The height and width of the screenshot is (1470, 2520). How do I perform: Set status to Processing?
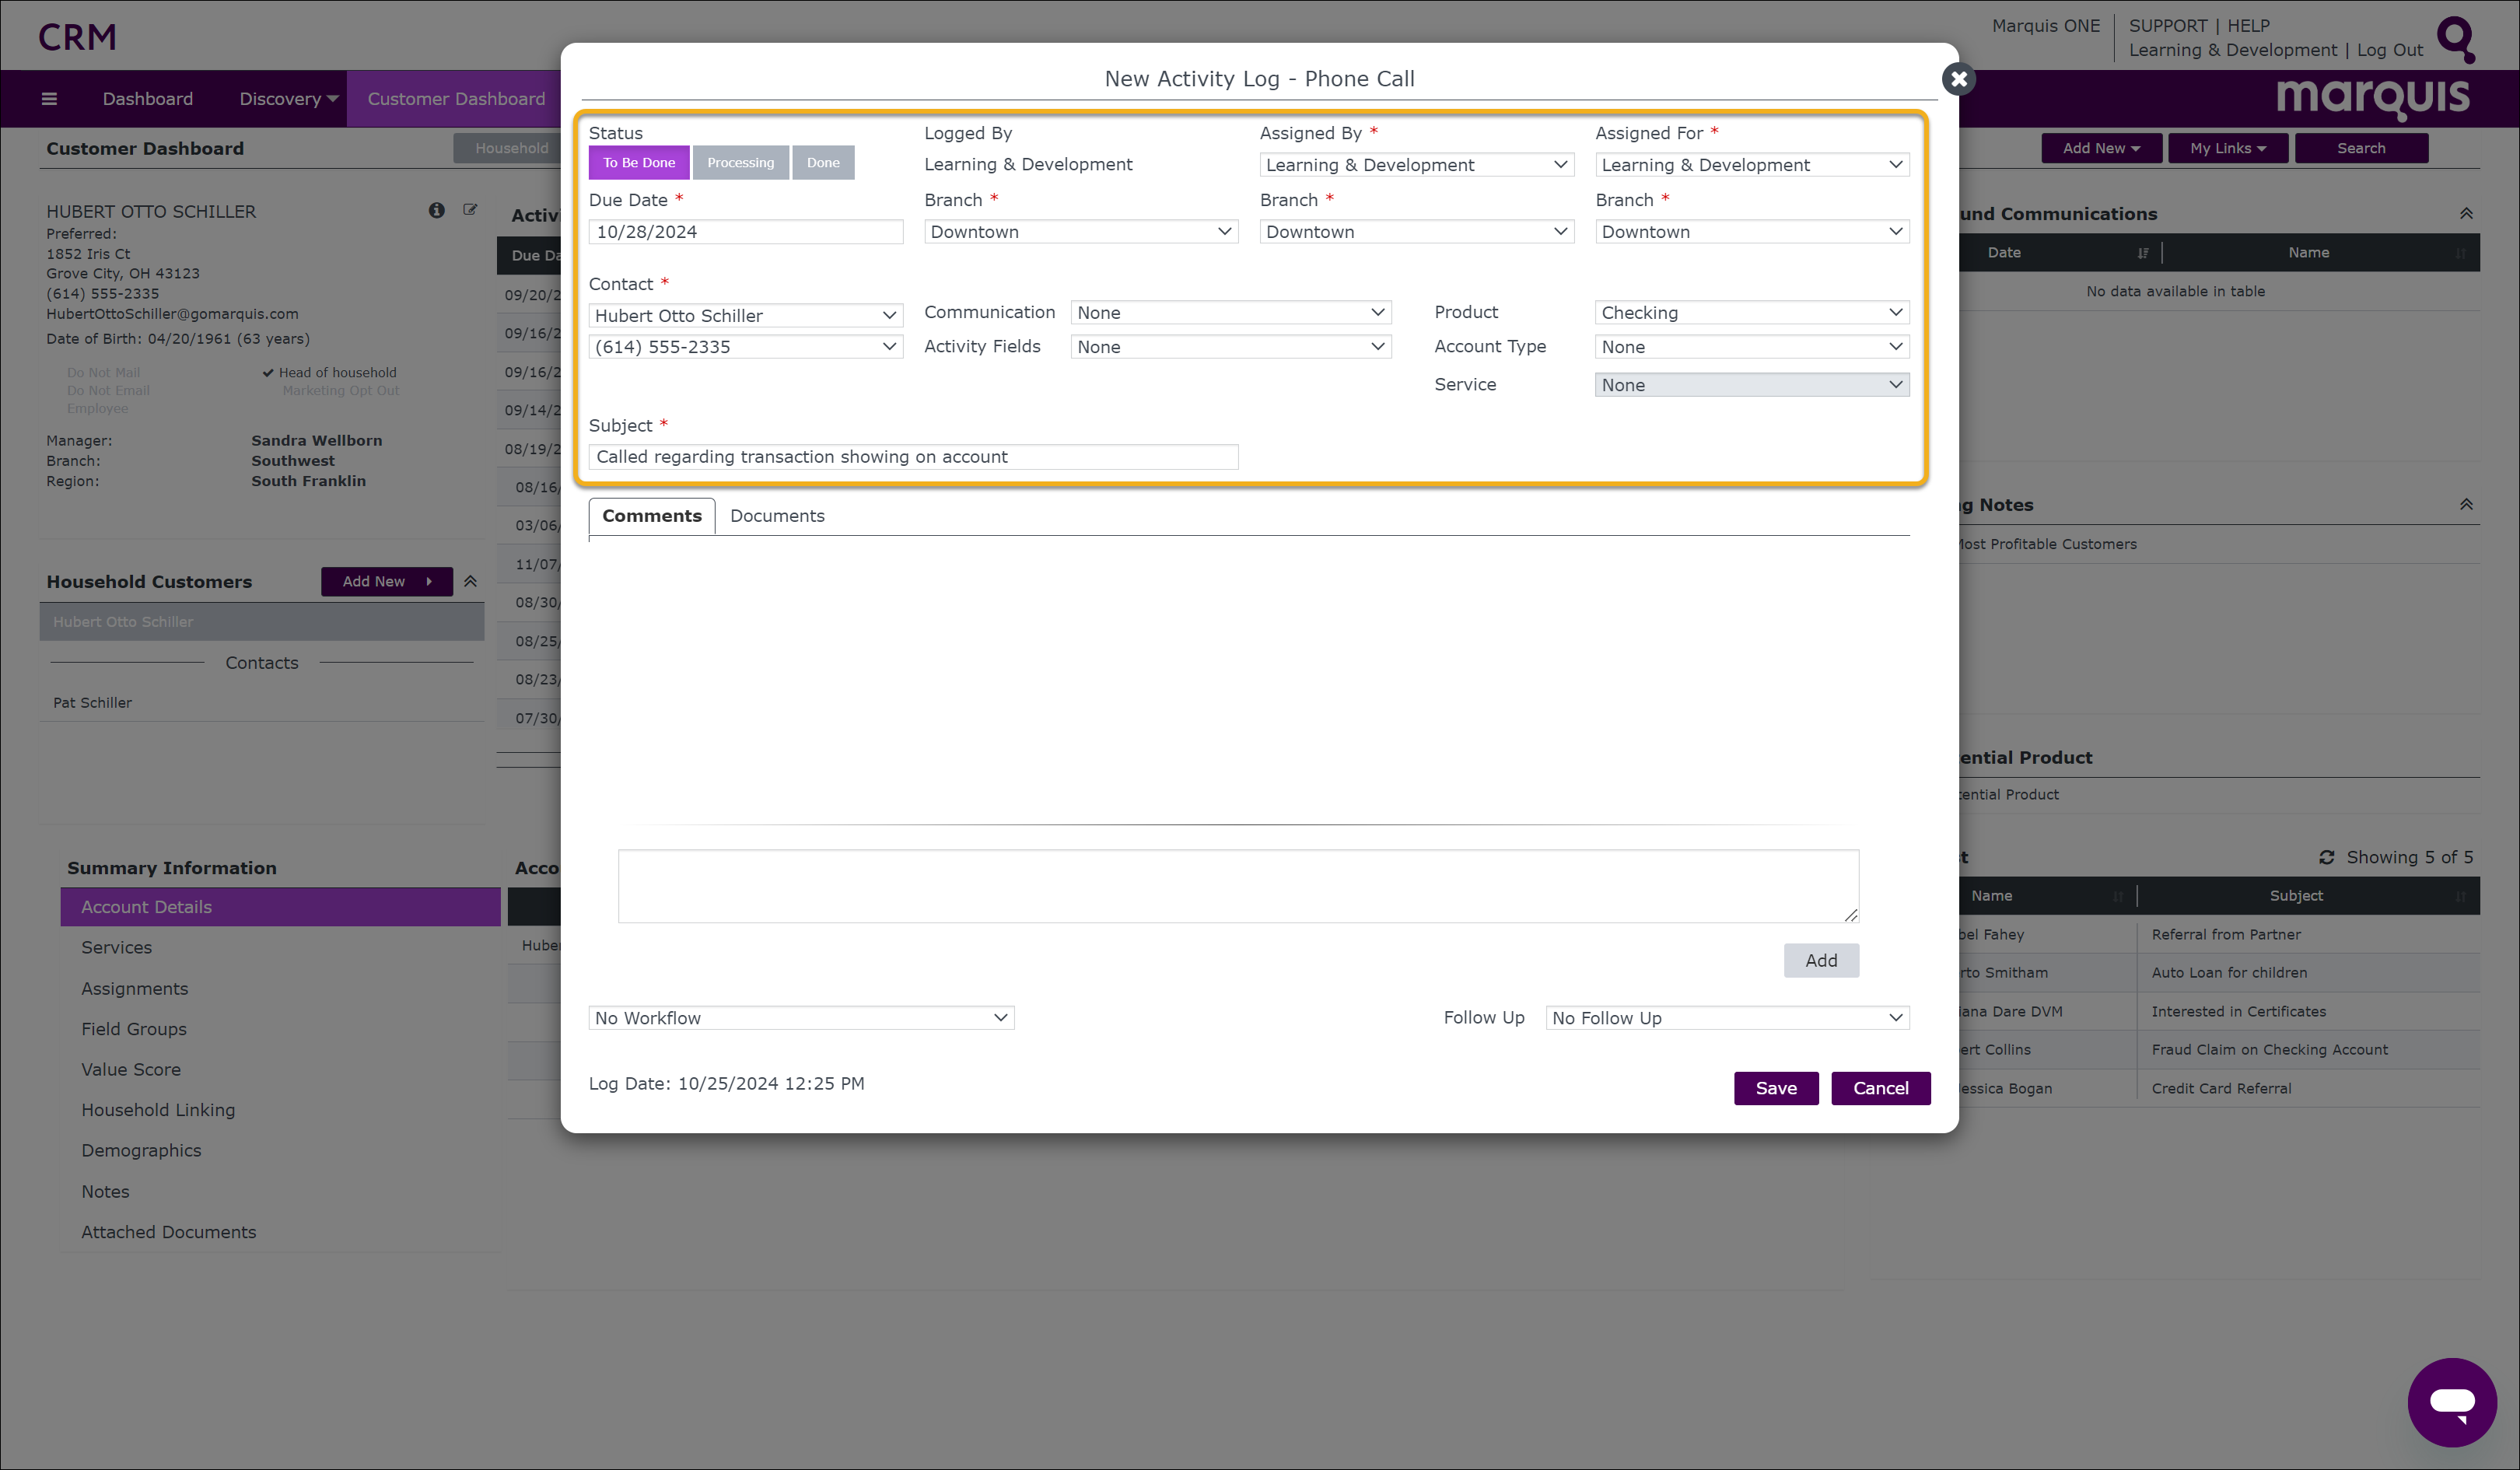[740, 162]
